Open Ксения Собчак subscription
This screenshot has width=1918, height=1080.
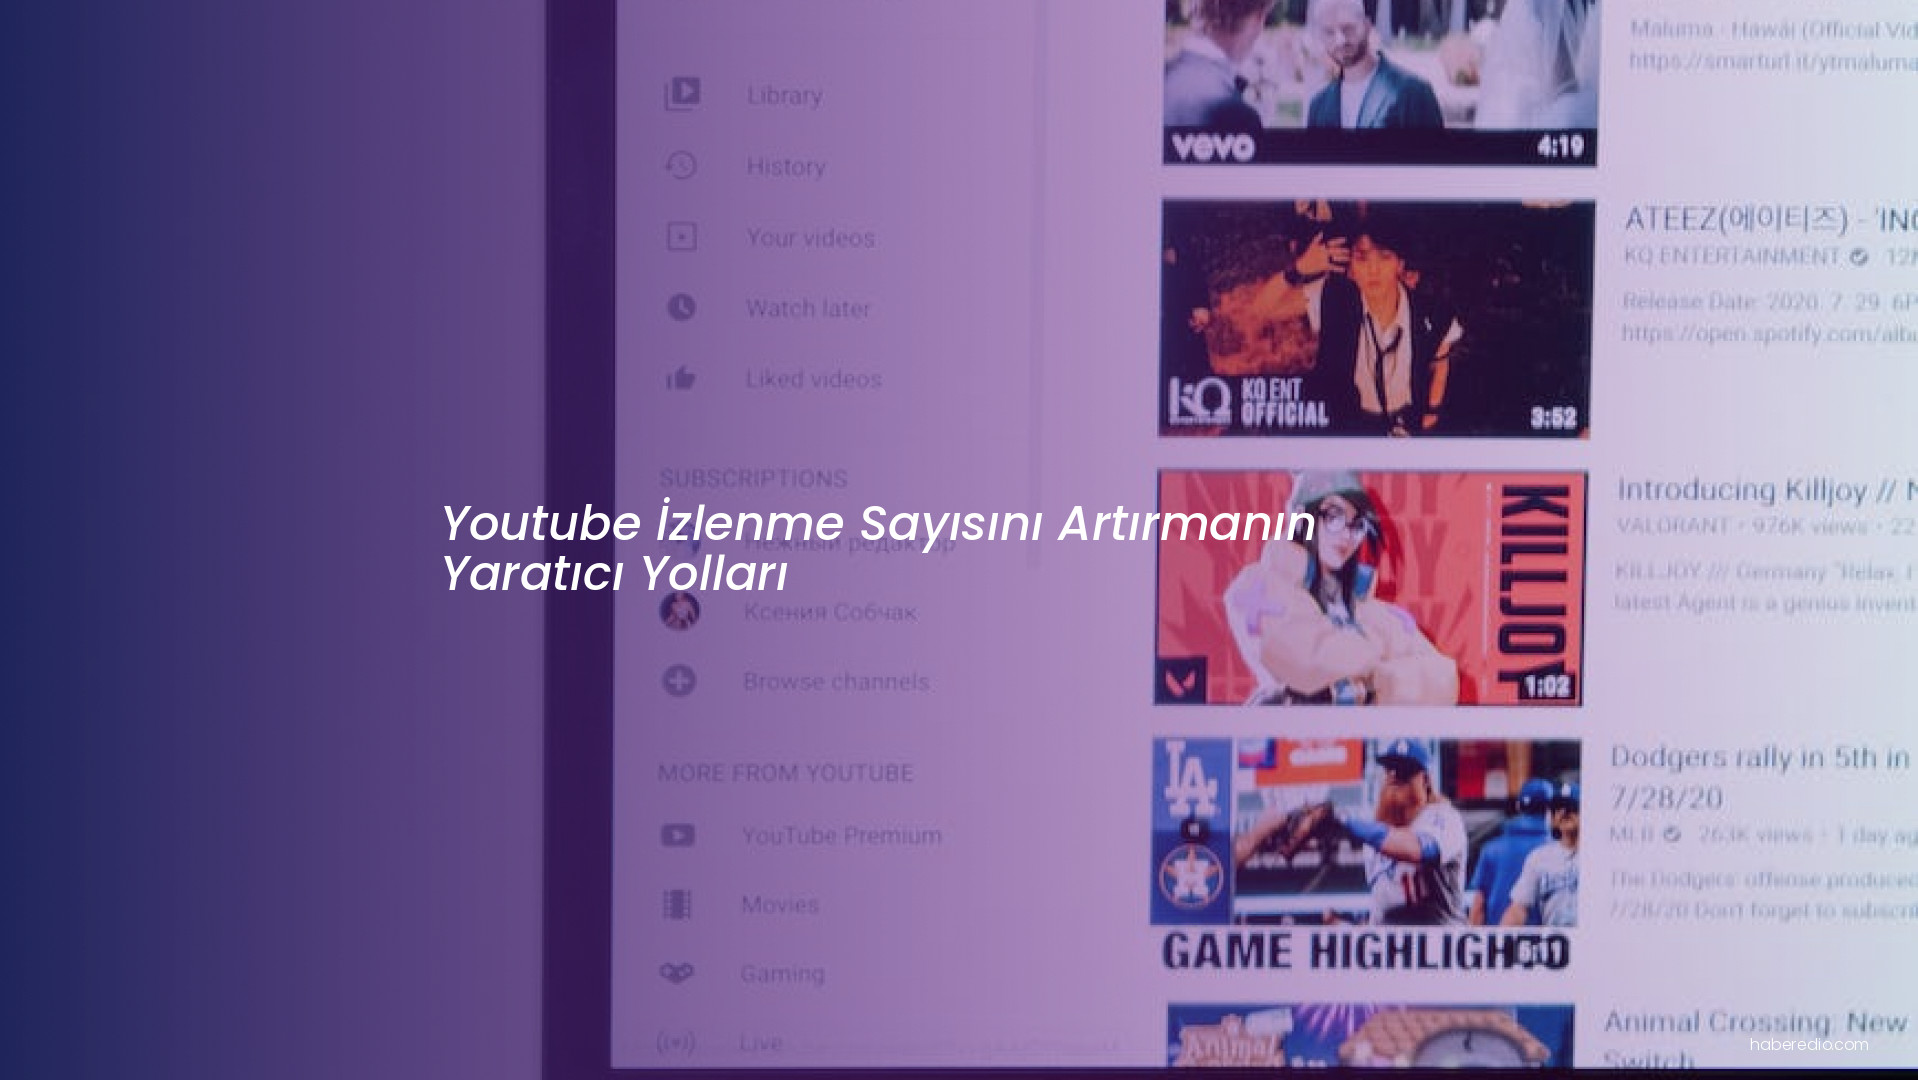click(x=830, y=612)
